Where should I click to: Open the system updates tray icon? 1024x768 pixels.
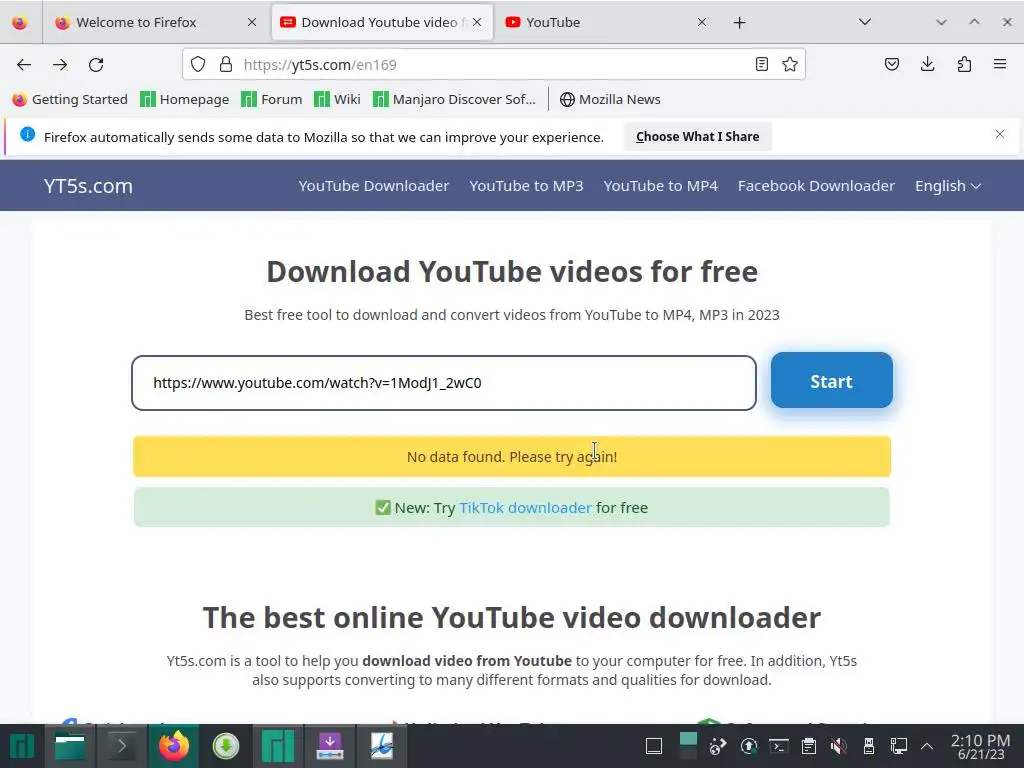click(748, 746)
